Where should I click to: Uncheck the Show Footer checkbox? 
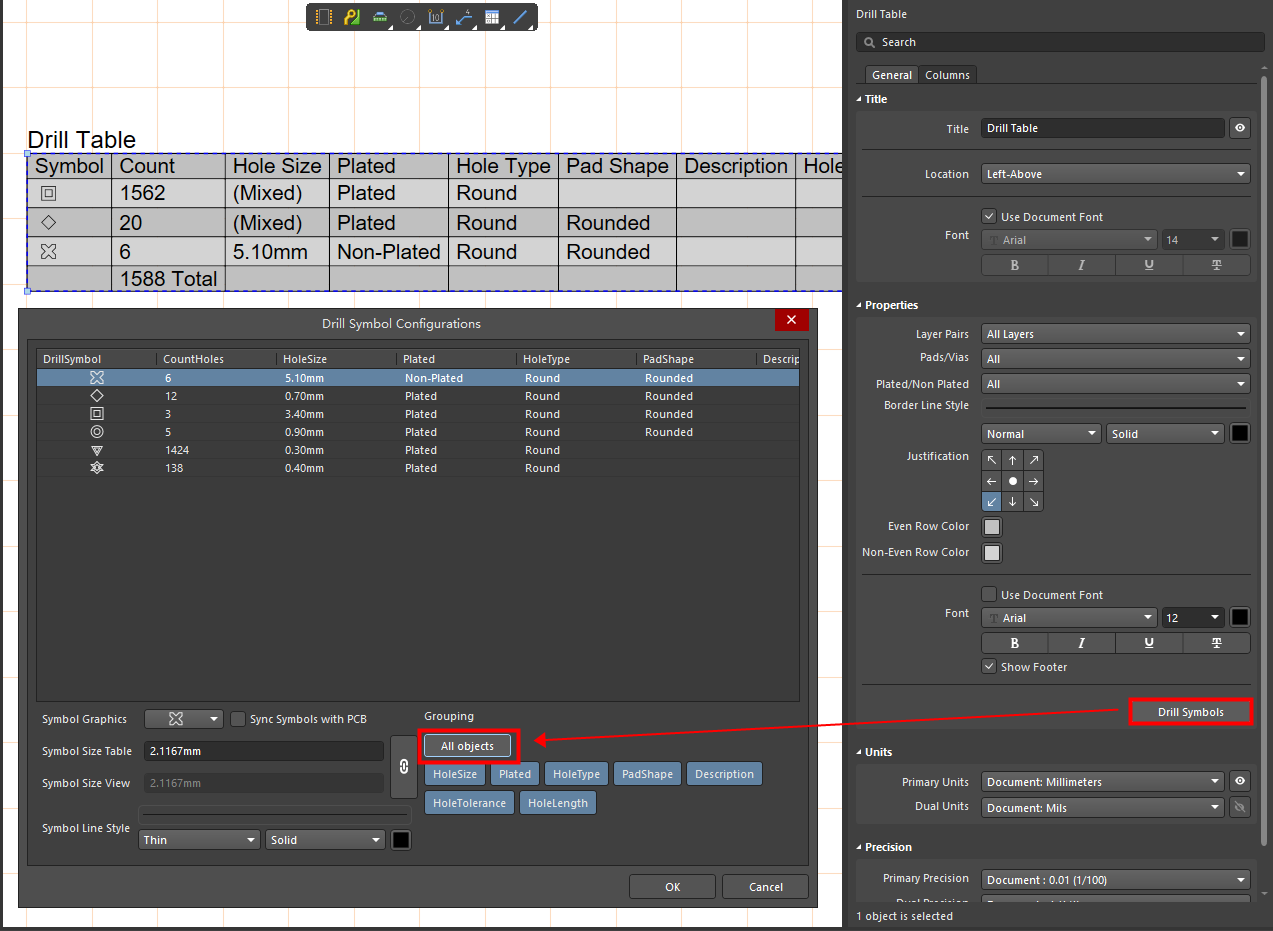coord(989,667)
